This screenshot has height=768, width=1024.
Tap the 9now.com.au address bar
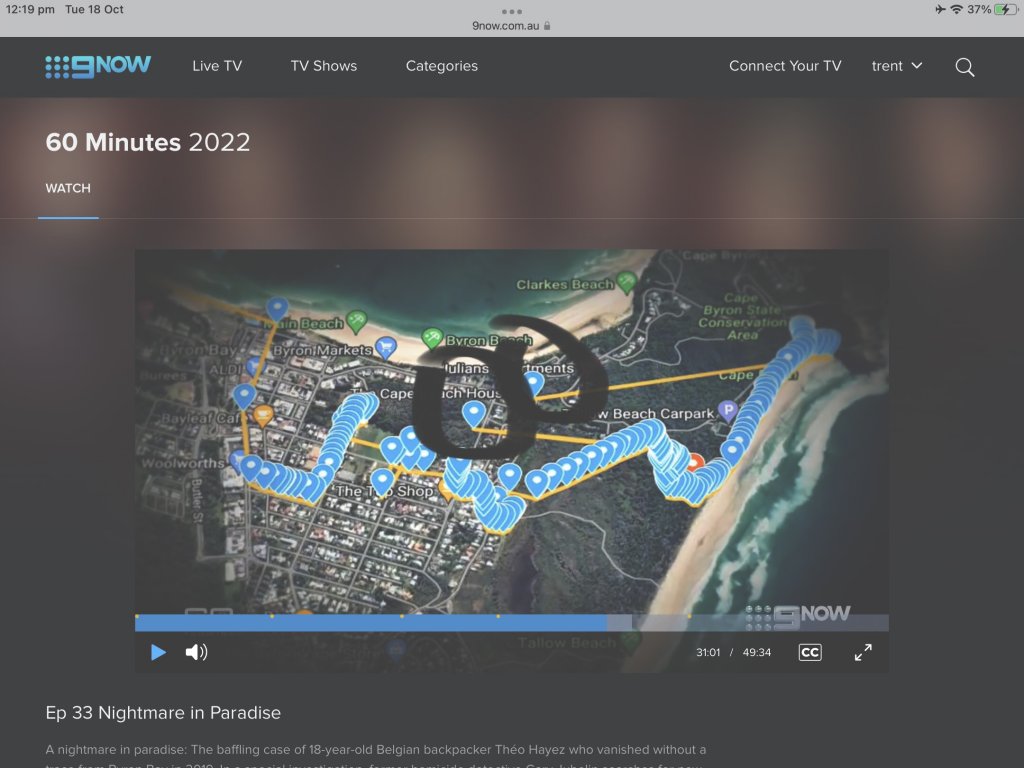[x=511, y=26]
